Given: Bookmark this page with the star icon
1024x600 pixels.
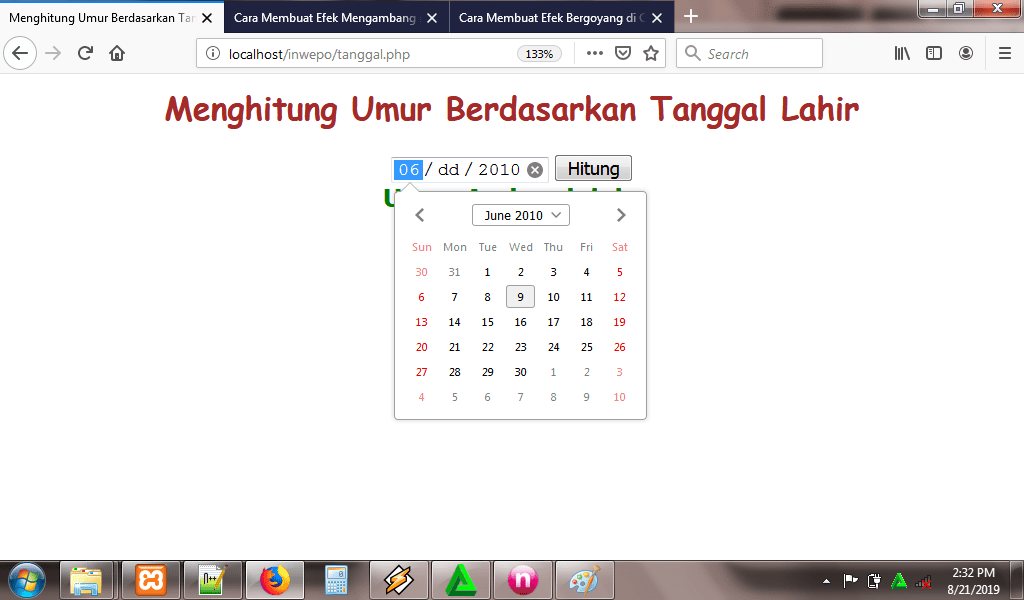Looking at the screenshot, I should pos(650,54).
